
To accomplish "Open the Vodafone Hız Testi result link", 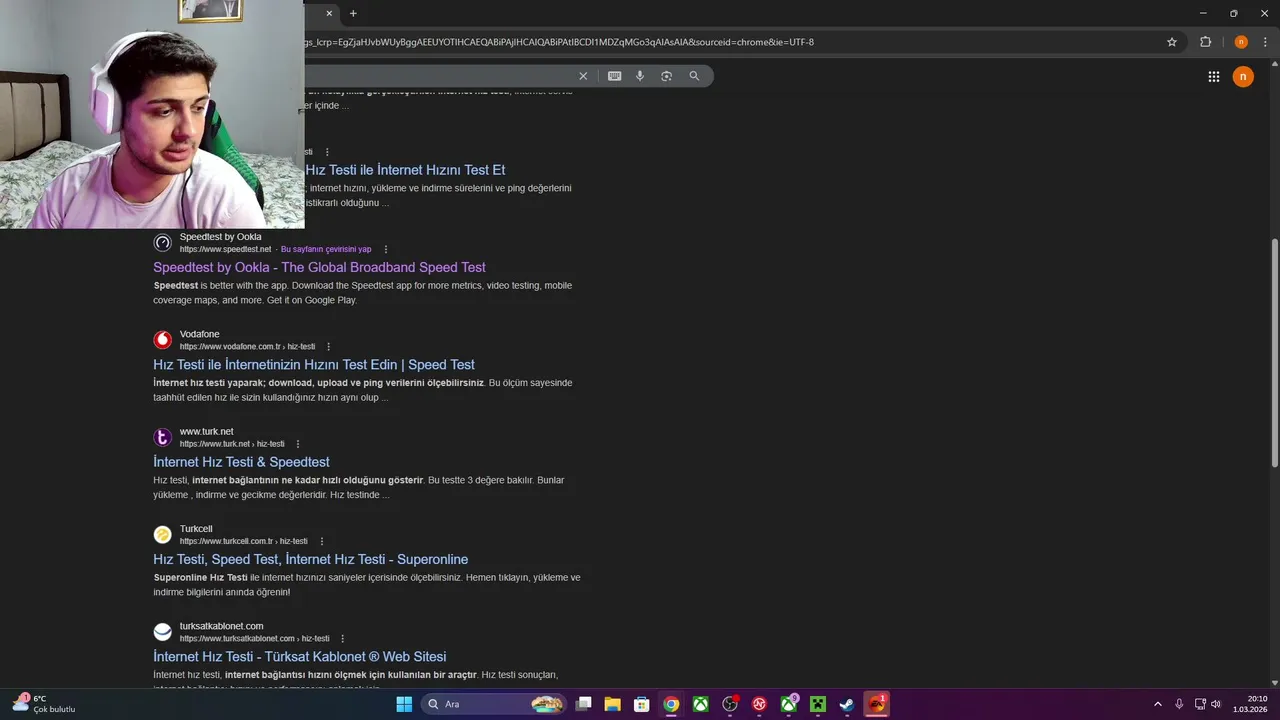I will click(314, 364).
